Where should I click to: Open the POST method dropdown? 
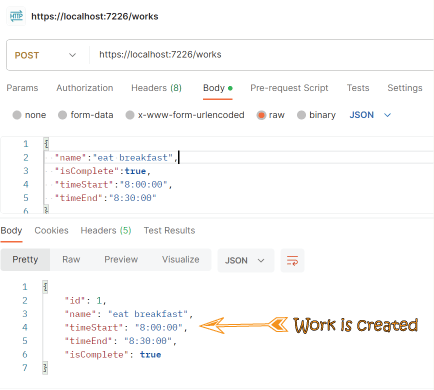45,55
